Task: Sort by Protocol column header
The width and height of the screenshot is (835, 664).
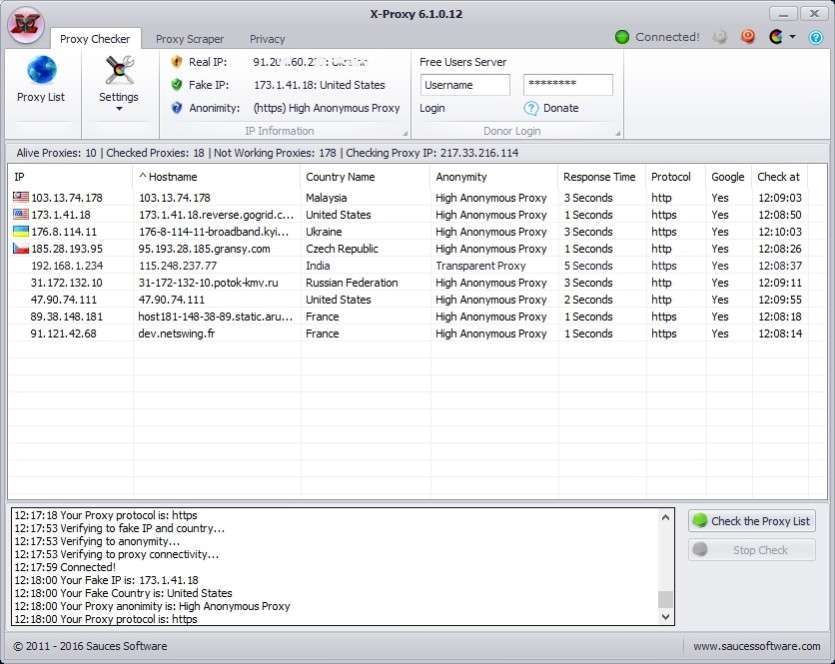Action: coord(675,177)
